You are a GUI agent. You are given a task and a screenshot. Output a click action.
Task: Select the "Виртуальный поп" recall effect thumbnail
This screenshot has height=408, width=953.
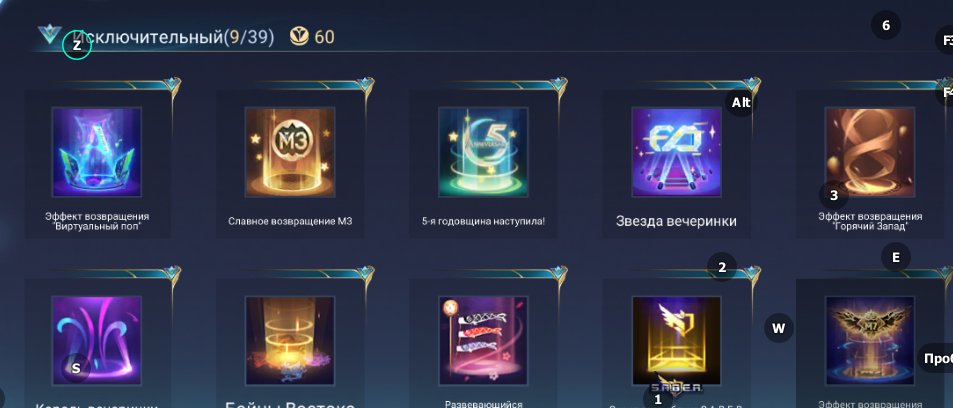(97, 152)
